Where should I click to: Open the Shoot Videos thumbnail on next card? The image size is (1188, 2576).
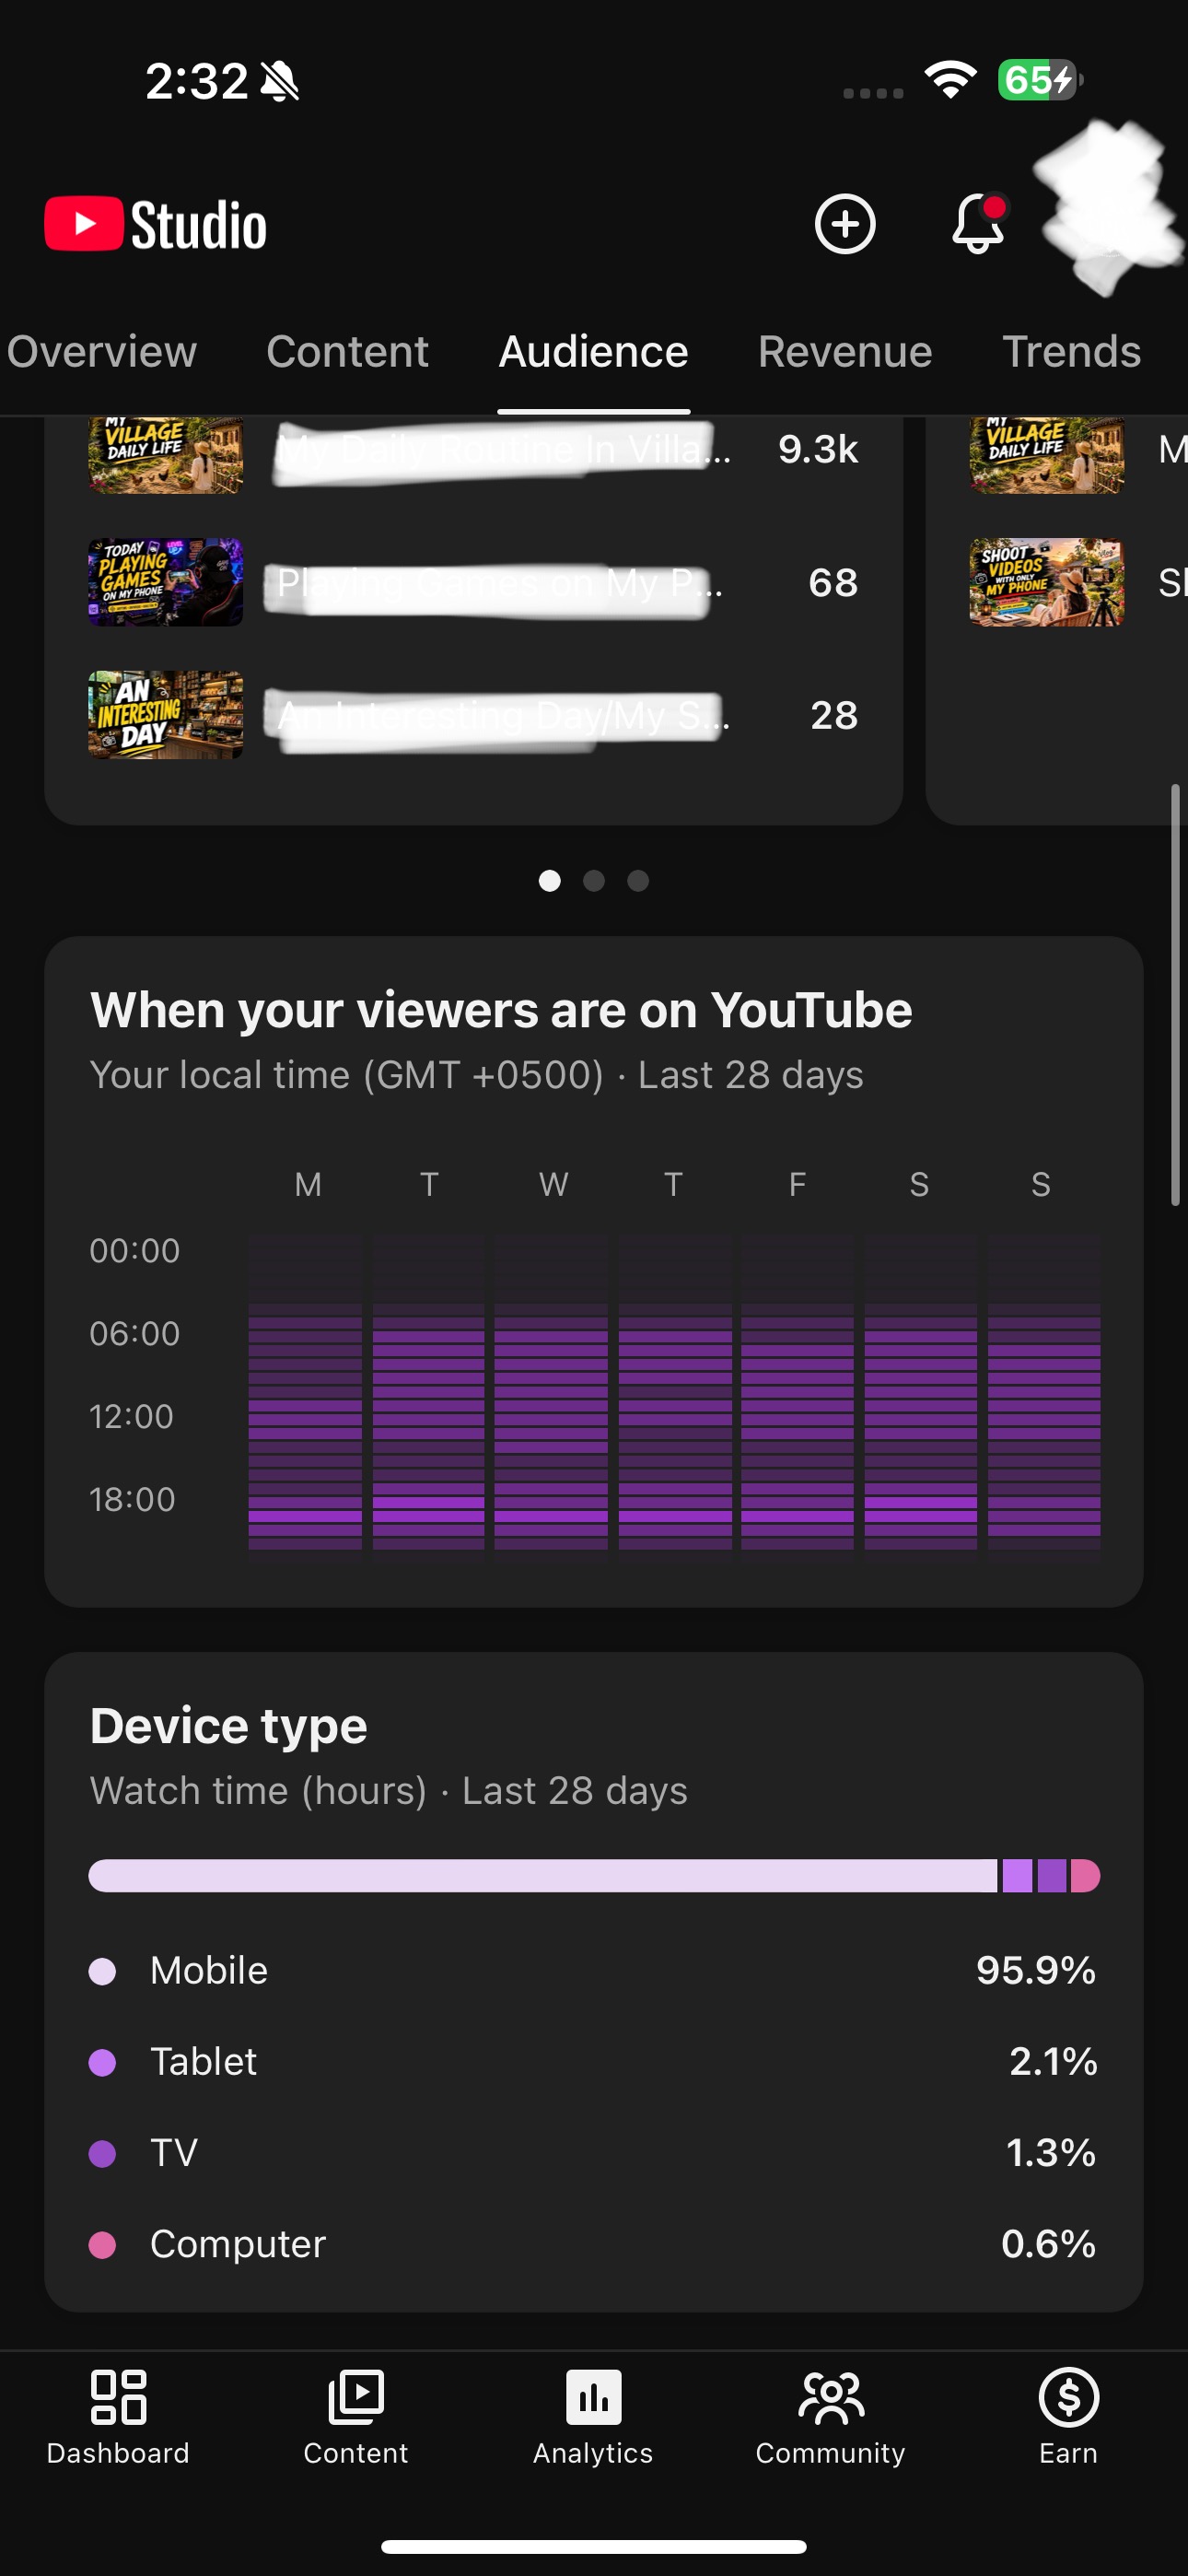(1047, 582)
